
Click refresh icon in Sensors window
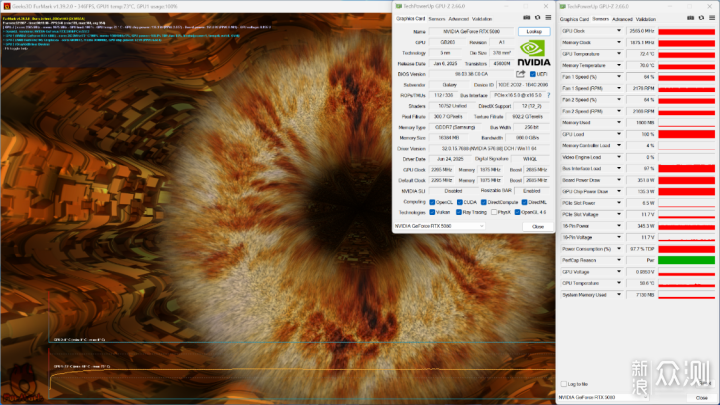[701, 18]
